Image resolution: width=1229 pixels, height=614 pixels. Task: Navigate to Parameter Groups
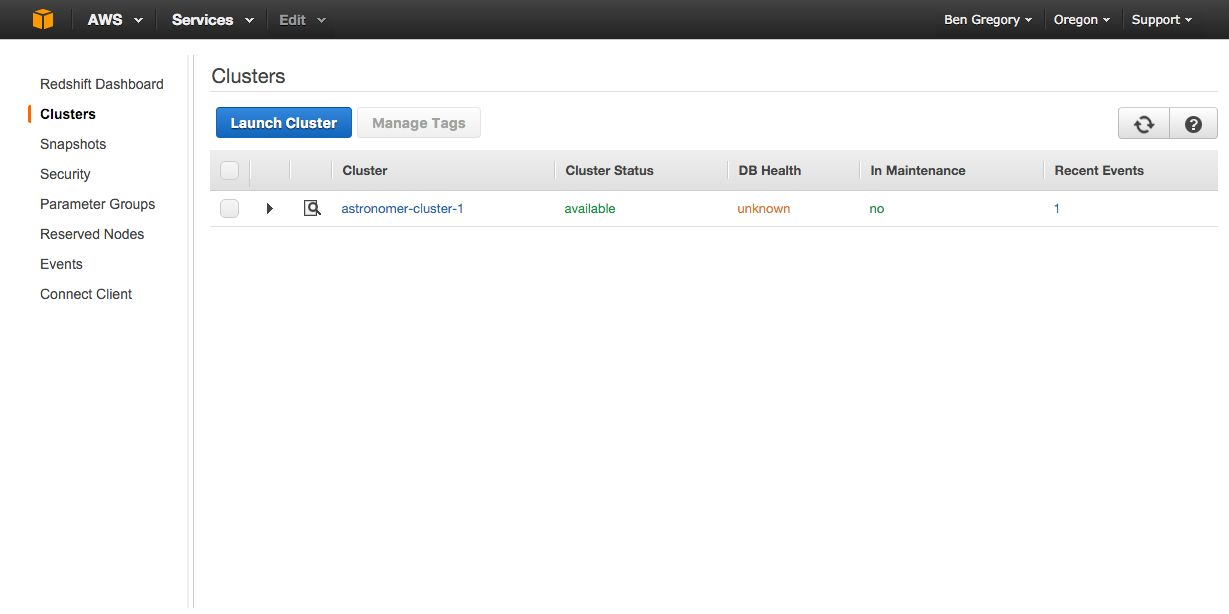[97, 204]
